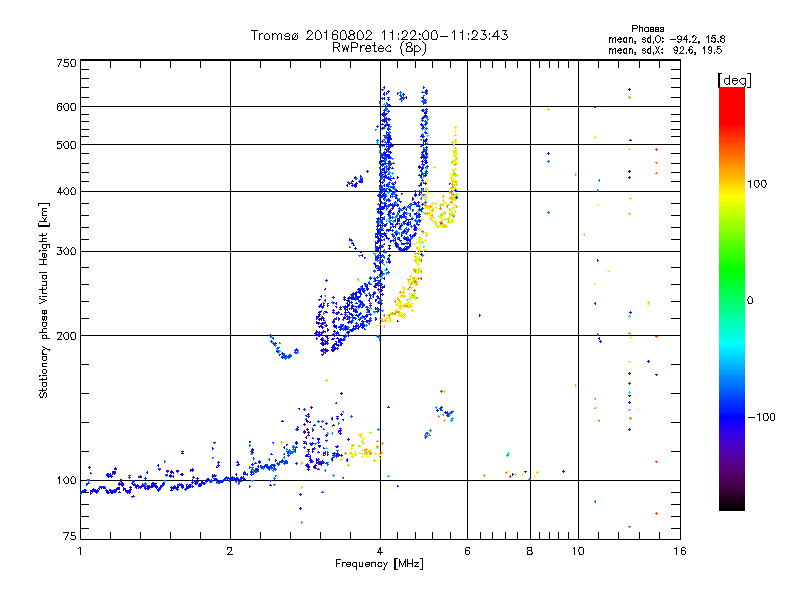Click the "Phases" header text

[x=647, y=29]
